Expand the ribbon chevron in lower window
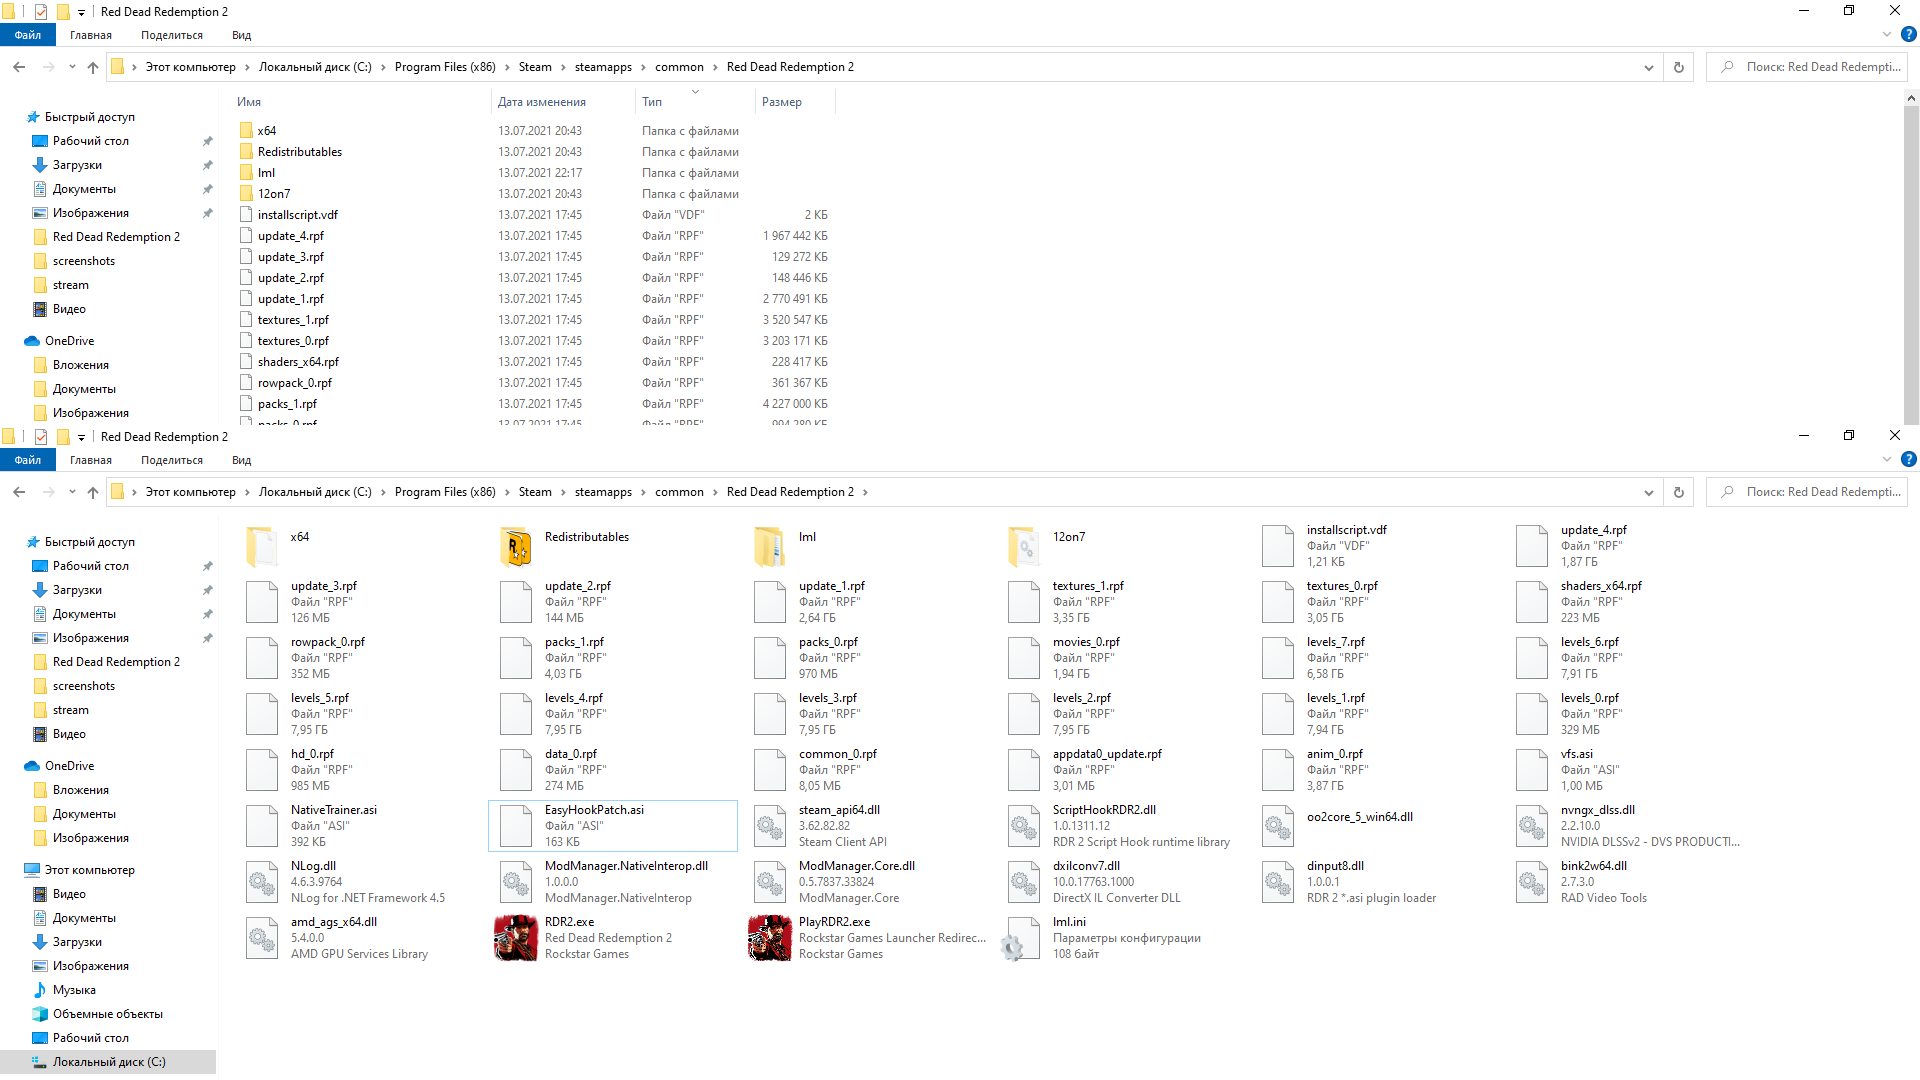The width and height of the screenshot is (1920, 1080). [1887, 460]
